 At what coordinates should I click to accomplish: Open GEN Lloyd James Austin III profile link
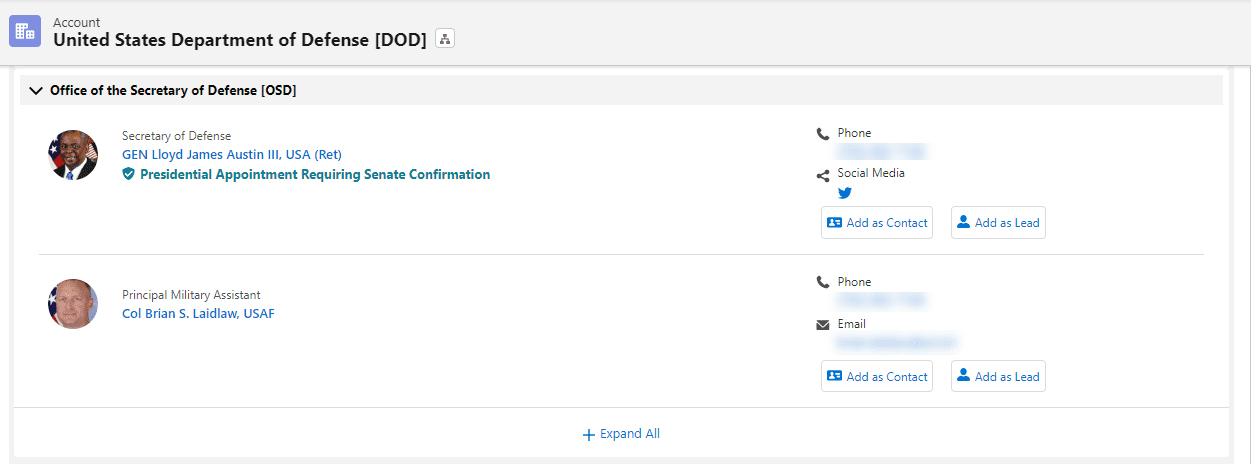click(x=231, y=155)
